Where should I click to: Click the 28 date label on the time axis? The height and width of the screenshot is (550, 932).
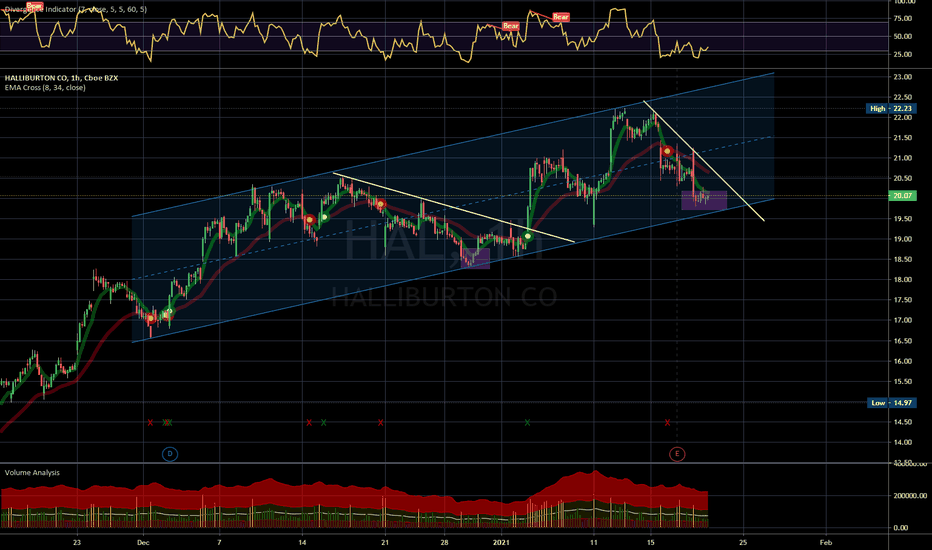445,542
